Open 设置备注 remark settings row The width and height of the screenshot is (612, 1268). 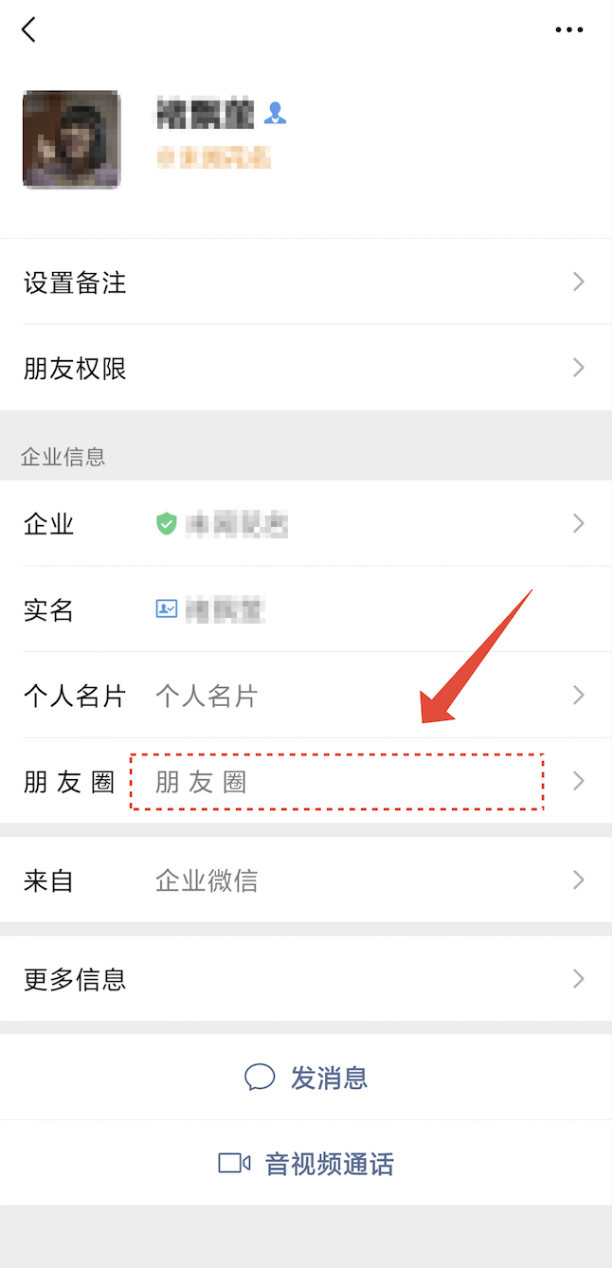[306, 282]
